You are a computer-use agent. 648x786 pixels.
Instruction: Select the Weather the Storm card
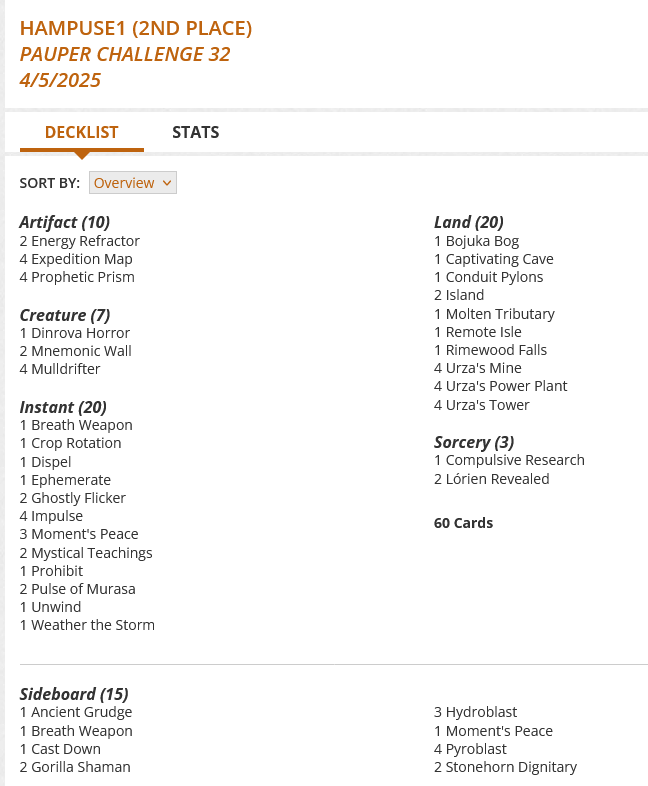pos(92,625)
